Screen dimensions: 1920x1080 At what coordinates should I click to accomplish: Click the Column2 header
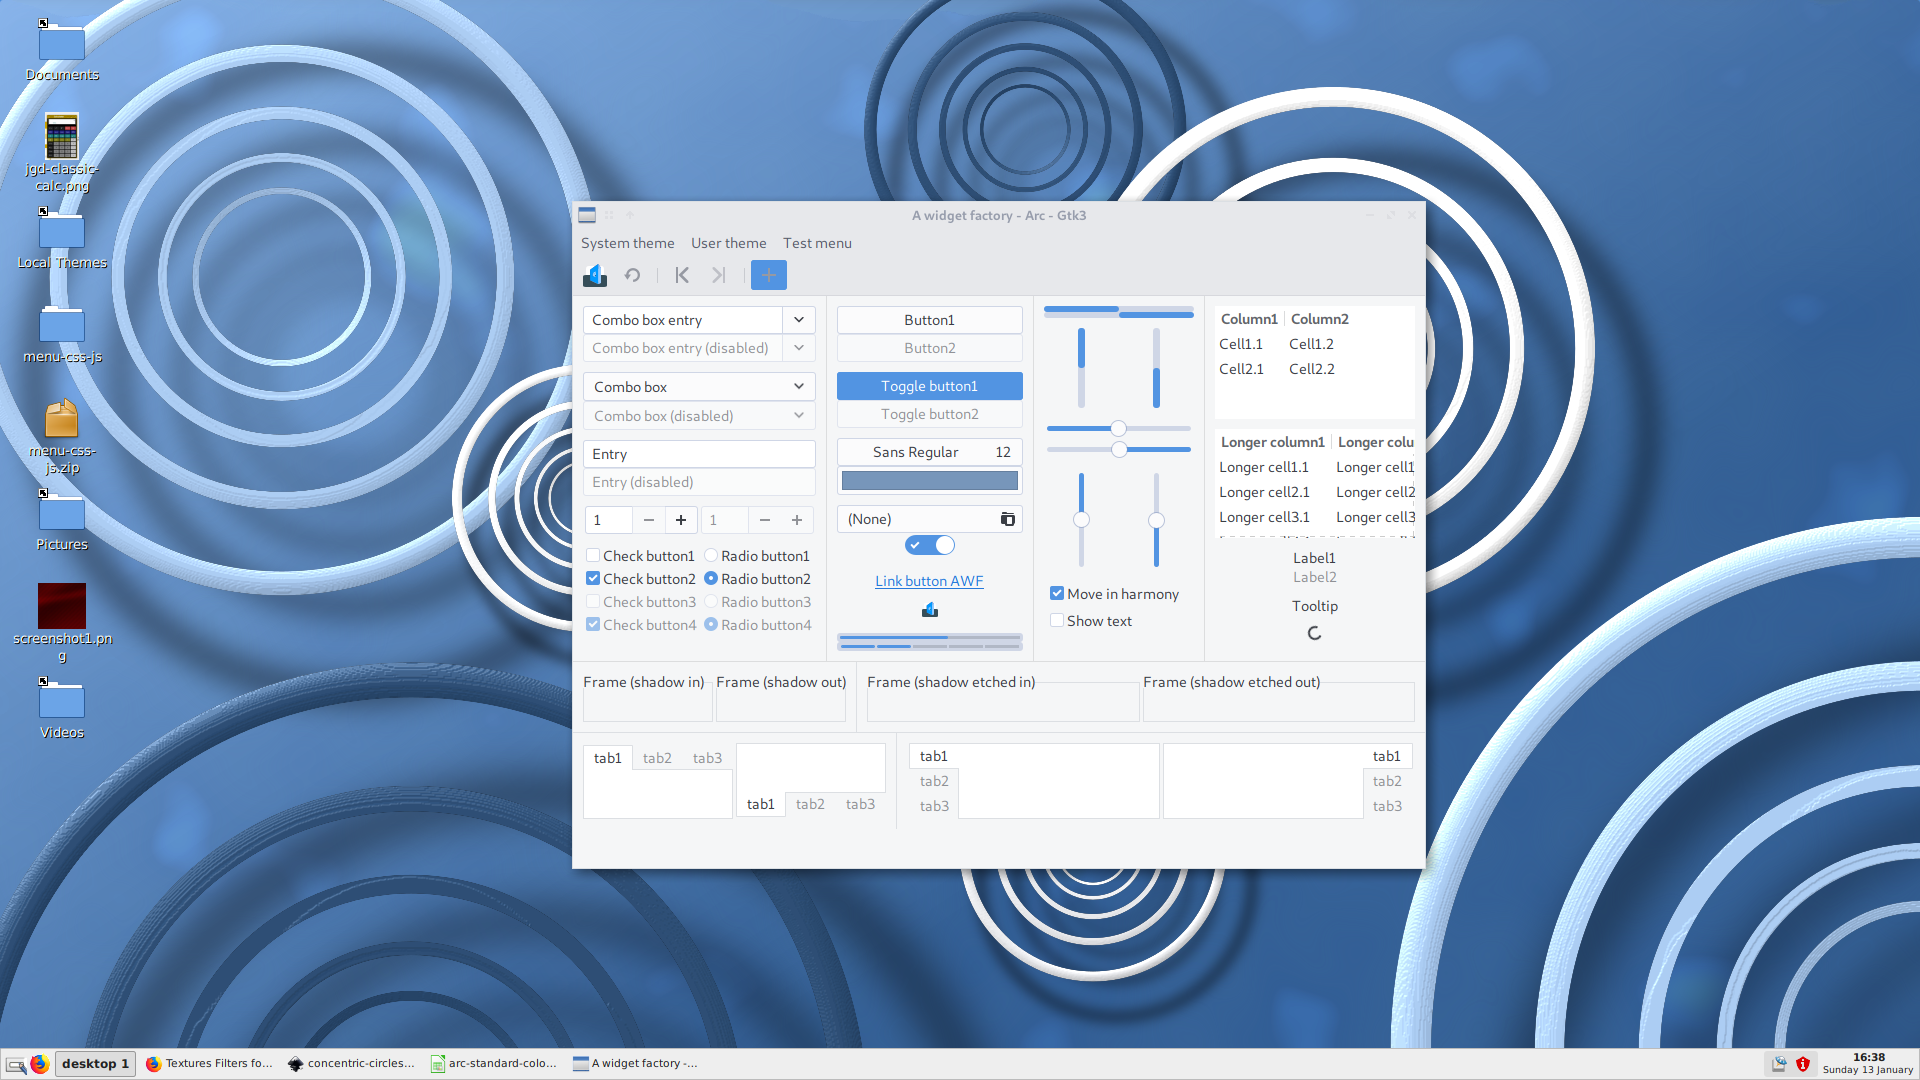(x=1320, y=319)
